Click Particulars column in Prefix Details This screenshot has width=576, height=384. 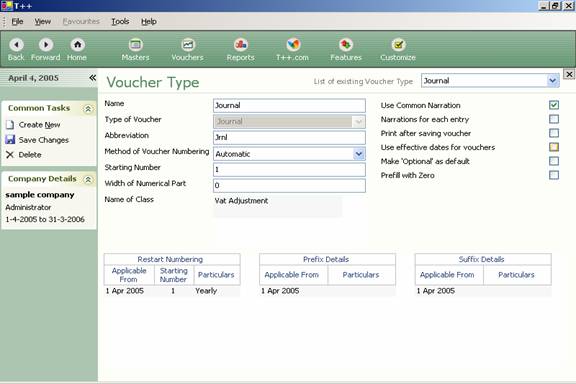tap(361, 275)
